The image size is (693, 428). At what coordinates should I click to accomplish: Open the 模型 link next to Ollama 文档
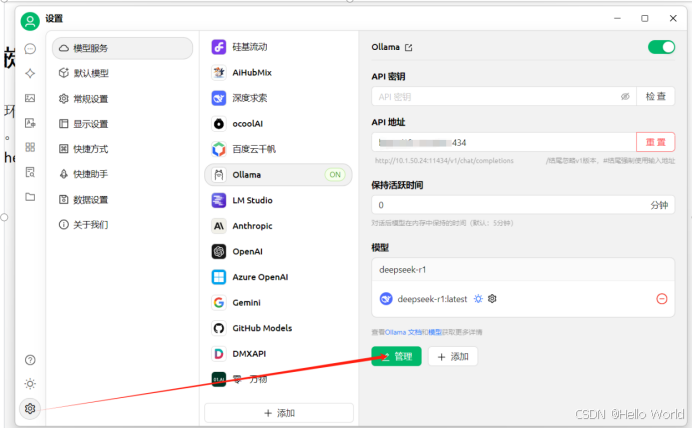point(435,332)
